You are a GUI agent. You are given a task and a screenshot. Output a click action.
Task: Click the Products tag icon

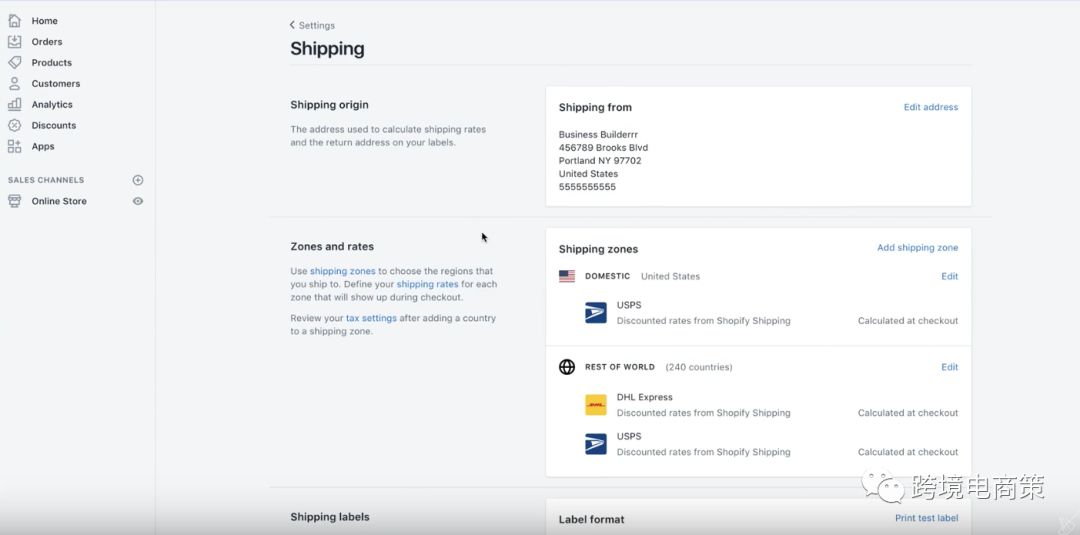(14, 63)
